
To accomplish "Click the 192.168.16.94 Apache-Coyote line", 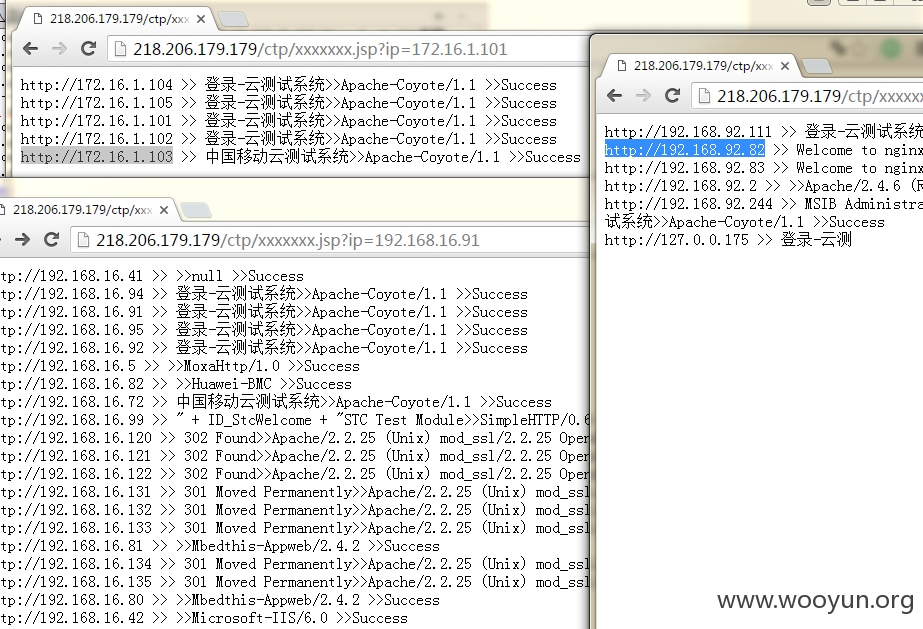I will click(x=264, y=294).
